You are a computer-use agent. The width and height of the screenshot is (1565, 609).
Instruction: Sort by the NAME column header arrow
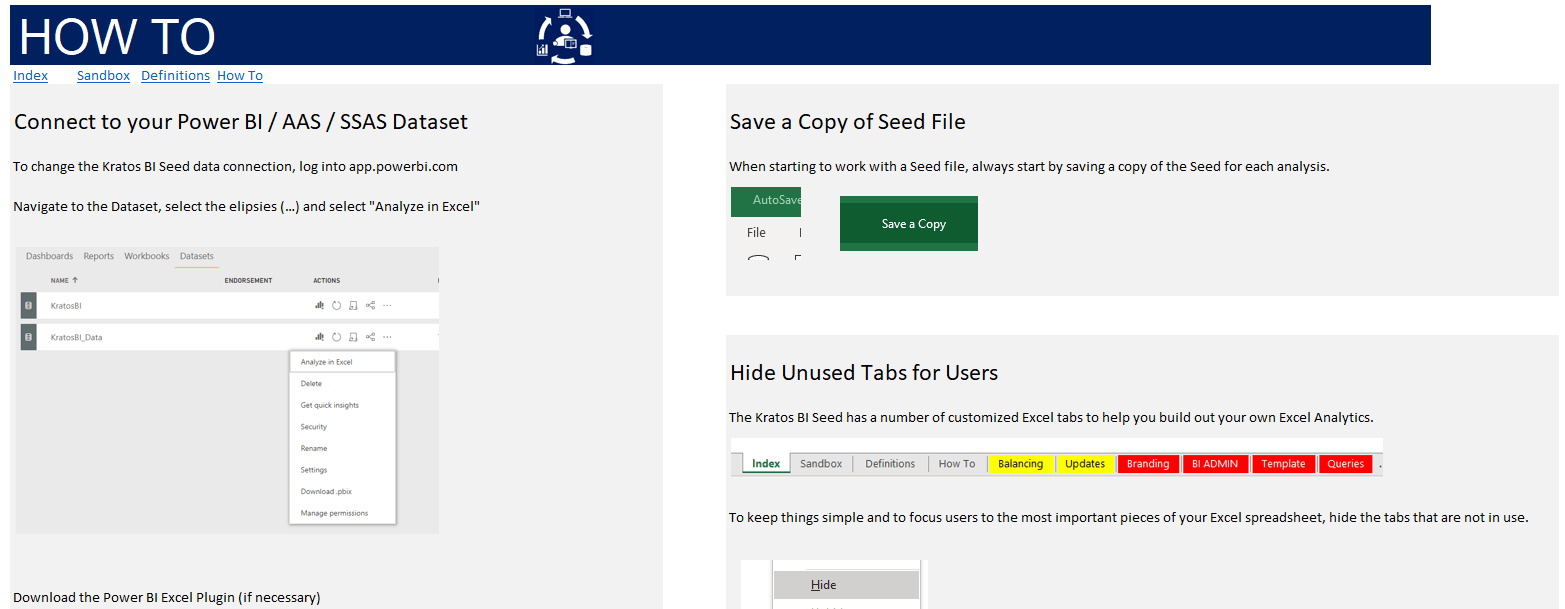pyautogui.click(x=75, y=281)
